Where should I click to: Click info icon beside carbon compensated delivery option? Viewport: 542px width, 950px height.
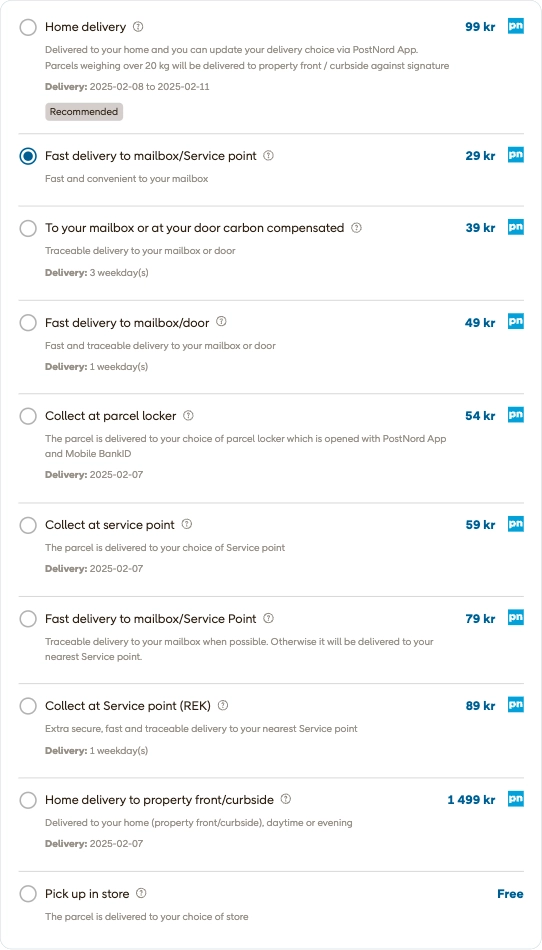click(x=357, y=228)
